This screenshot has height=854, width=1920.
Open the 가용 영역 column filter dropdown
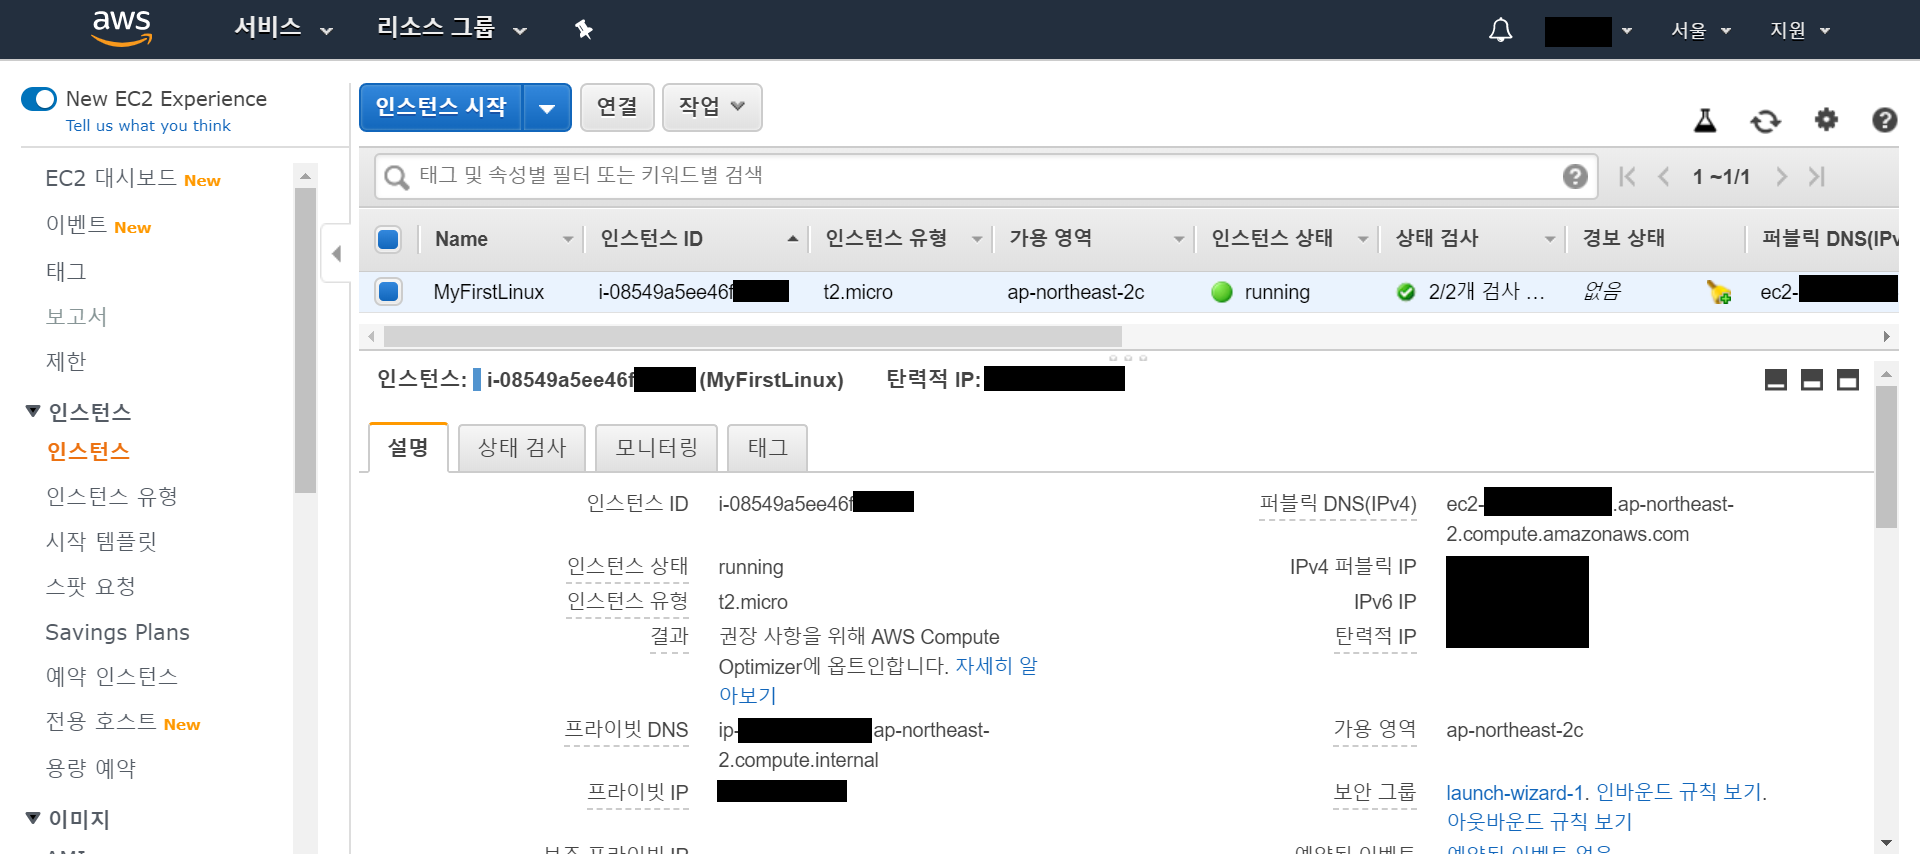pyautogui.click(x=1179, y=239)
